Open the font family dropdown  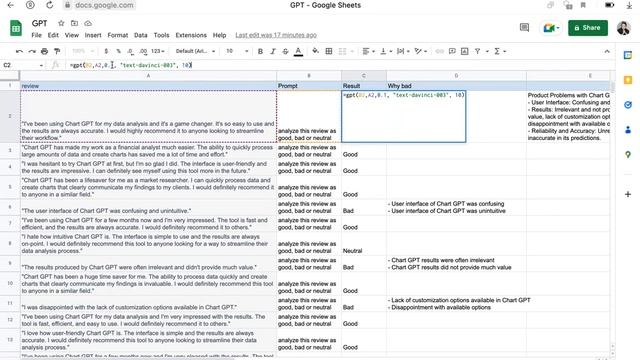(195, 51)
